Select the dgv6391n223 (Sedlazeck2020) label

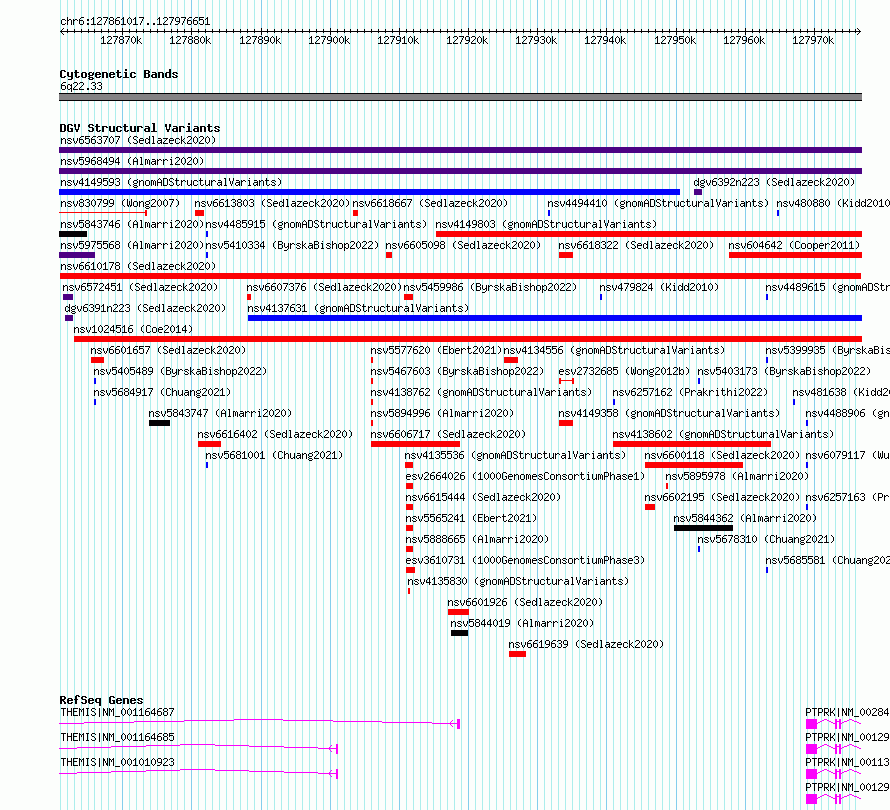[145, 308]
